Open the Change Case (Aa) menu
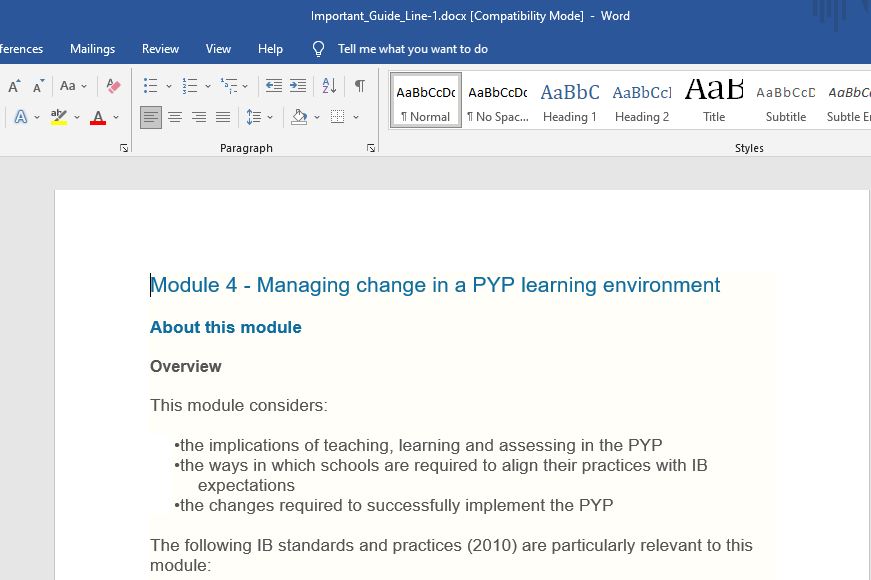The width and height of the screenshot is (871, 580). [73, 86]
